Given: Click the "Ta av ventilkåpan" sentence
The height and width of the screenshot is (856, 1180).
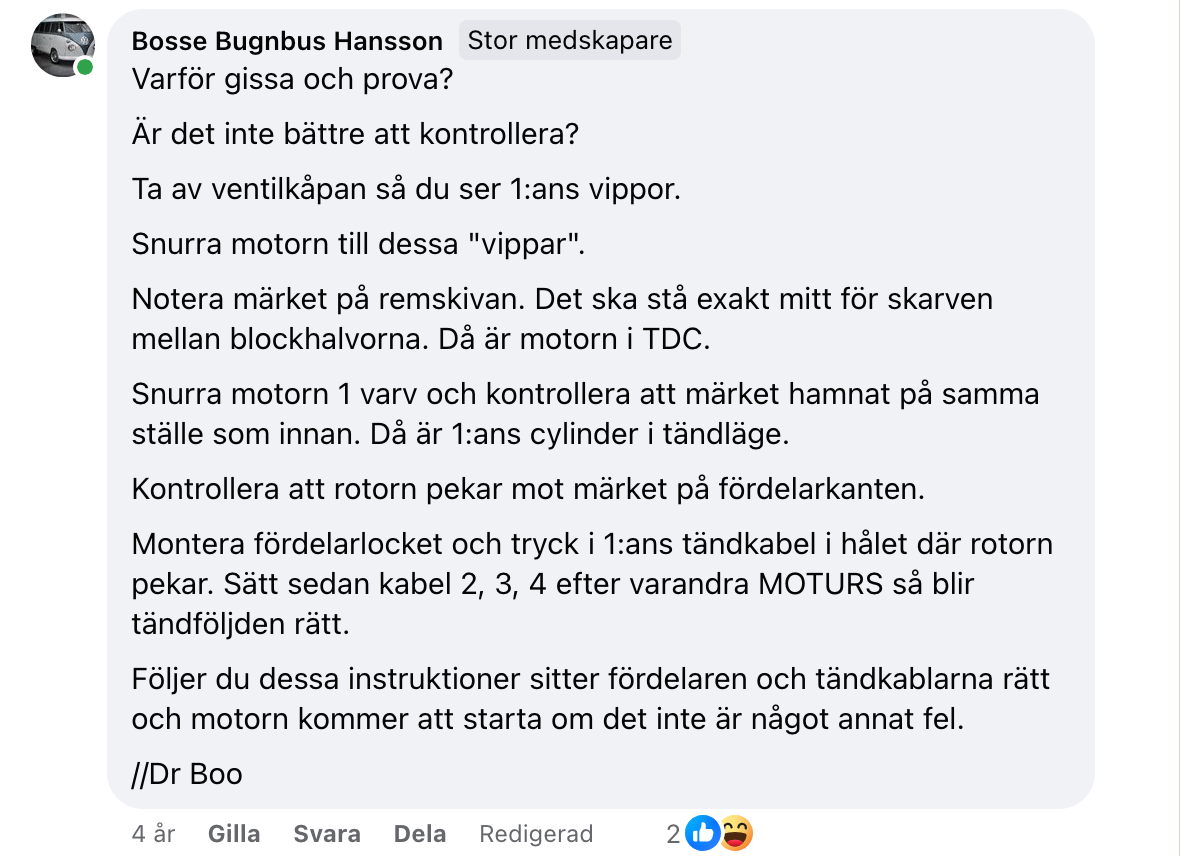Looking at the screenshot, I should pyautogui.click(x=406, y=188).
